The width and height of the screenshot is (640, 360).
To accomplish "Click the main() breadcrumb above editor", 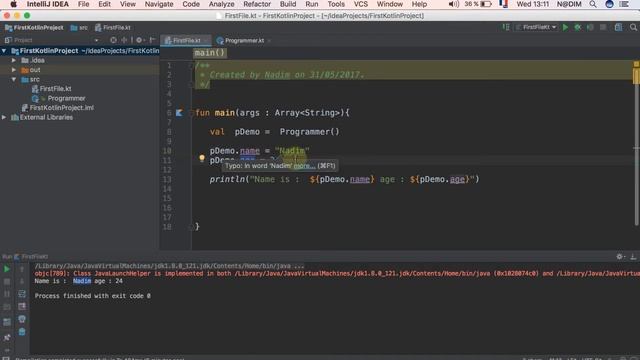I will 209,53.
